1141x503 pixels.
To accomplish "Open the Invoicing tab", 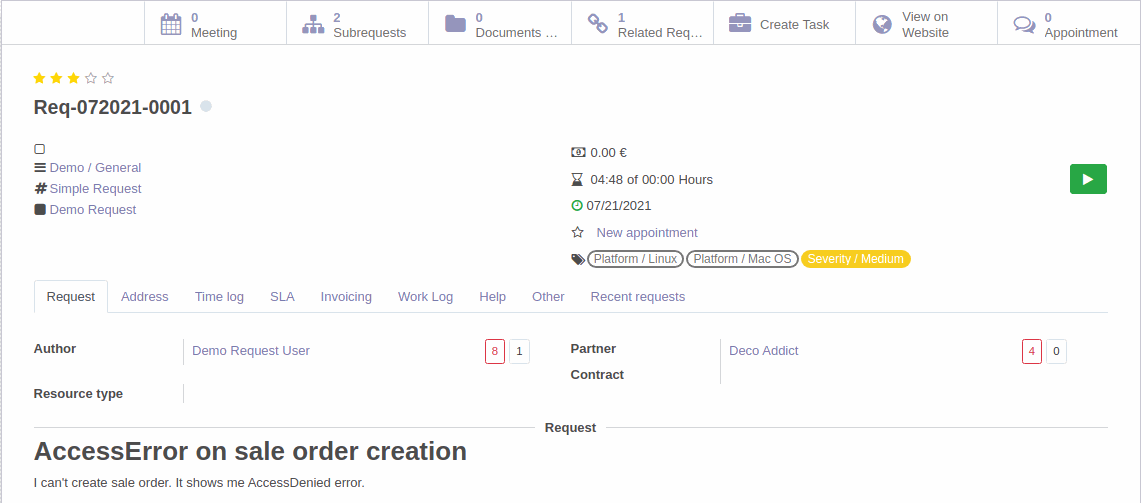I will point(346,297).
